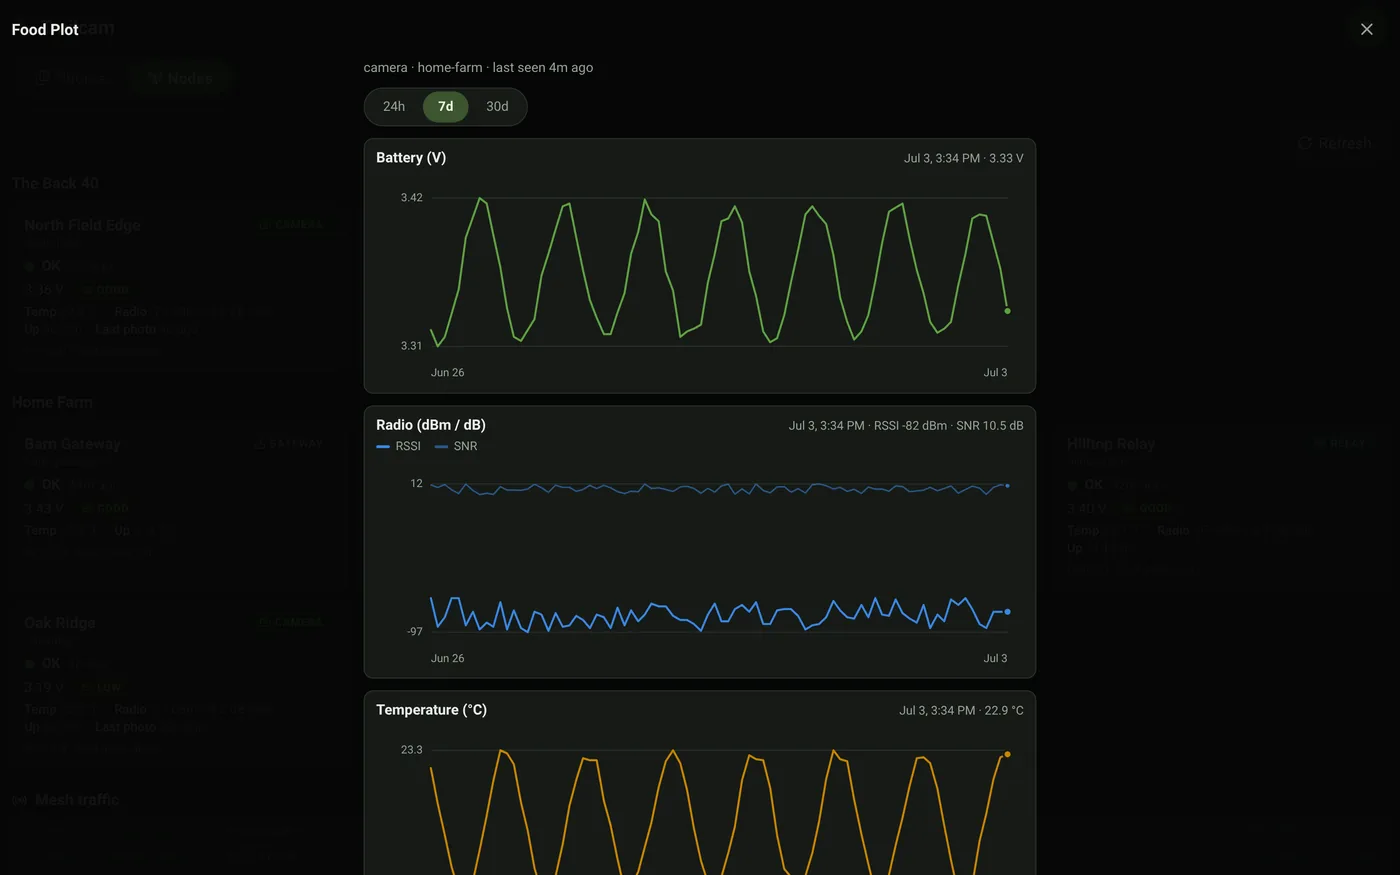1400x875 pixels.
Task: Click the SNR line's endpoint dot
Action: tap(1007, 486)
